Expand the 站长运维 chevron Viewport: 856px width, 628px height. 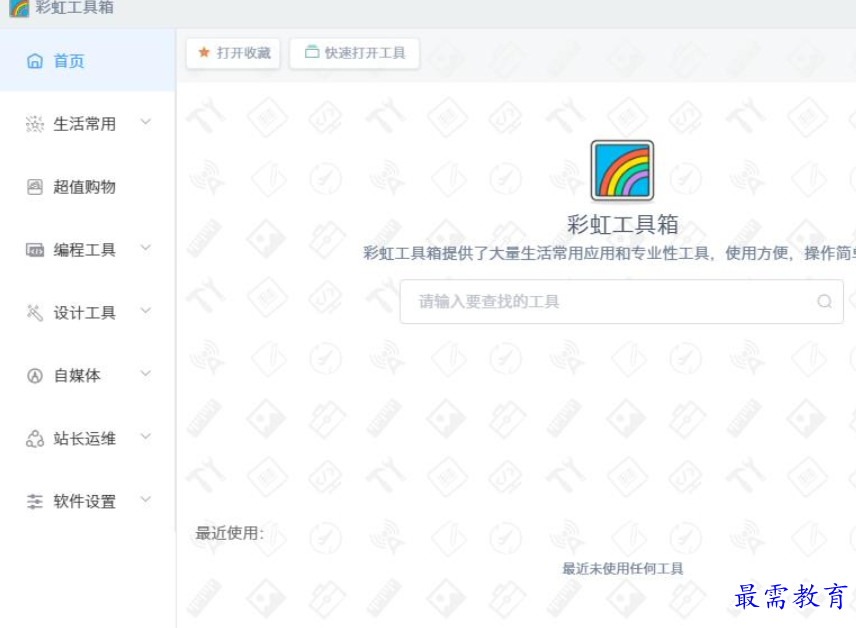(x=145, y=436)
